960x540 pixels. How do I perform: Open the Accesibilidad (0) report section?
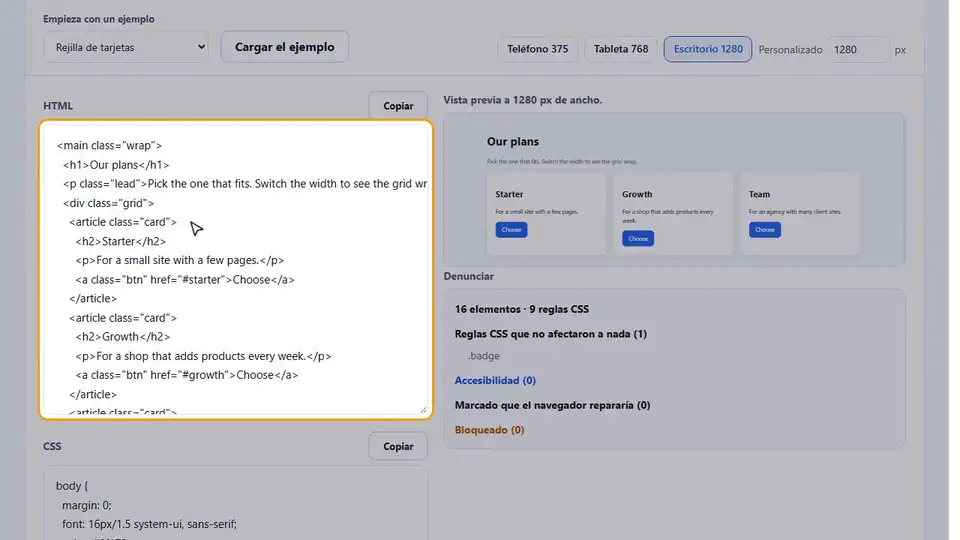tap(495, 380)
